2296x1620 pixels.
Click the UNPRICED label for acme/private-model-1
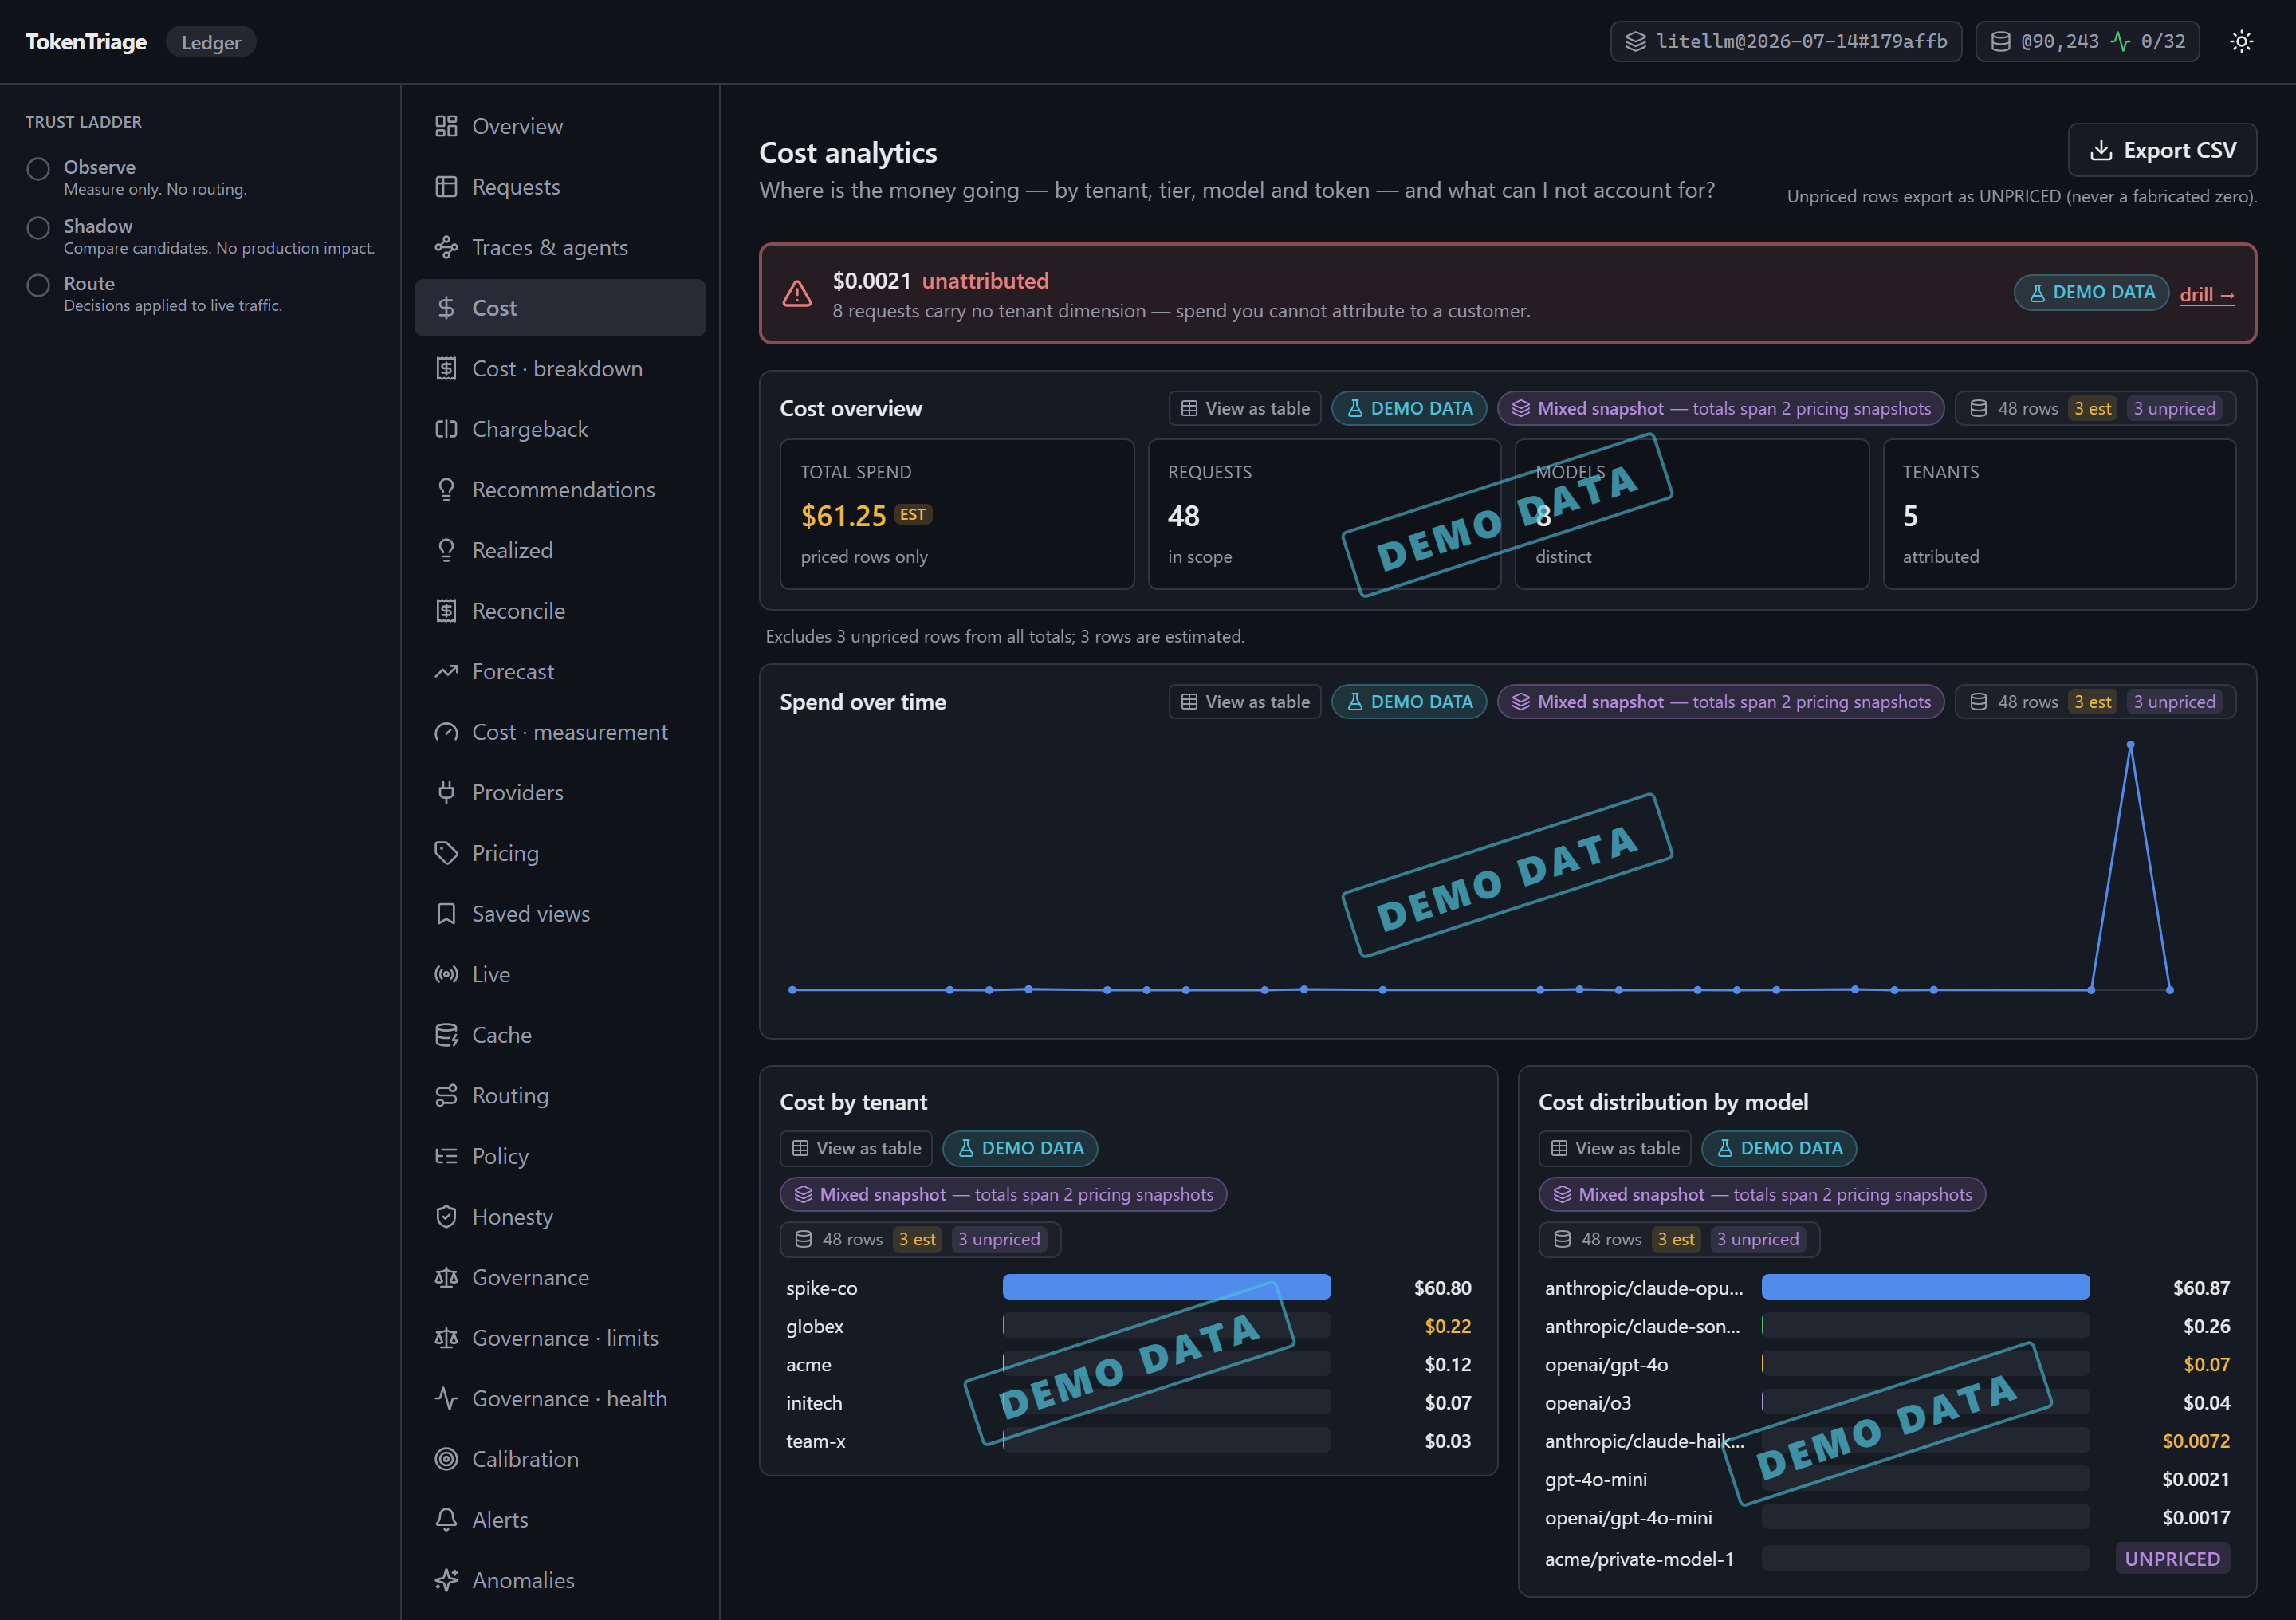[2172, 1558]
